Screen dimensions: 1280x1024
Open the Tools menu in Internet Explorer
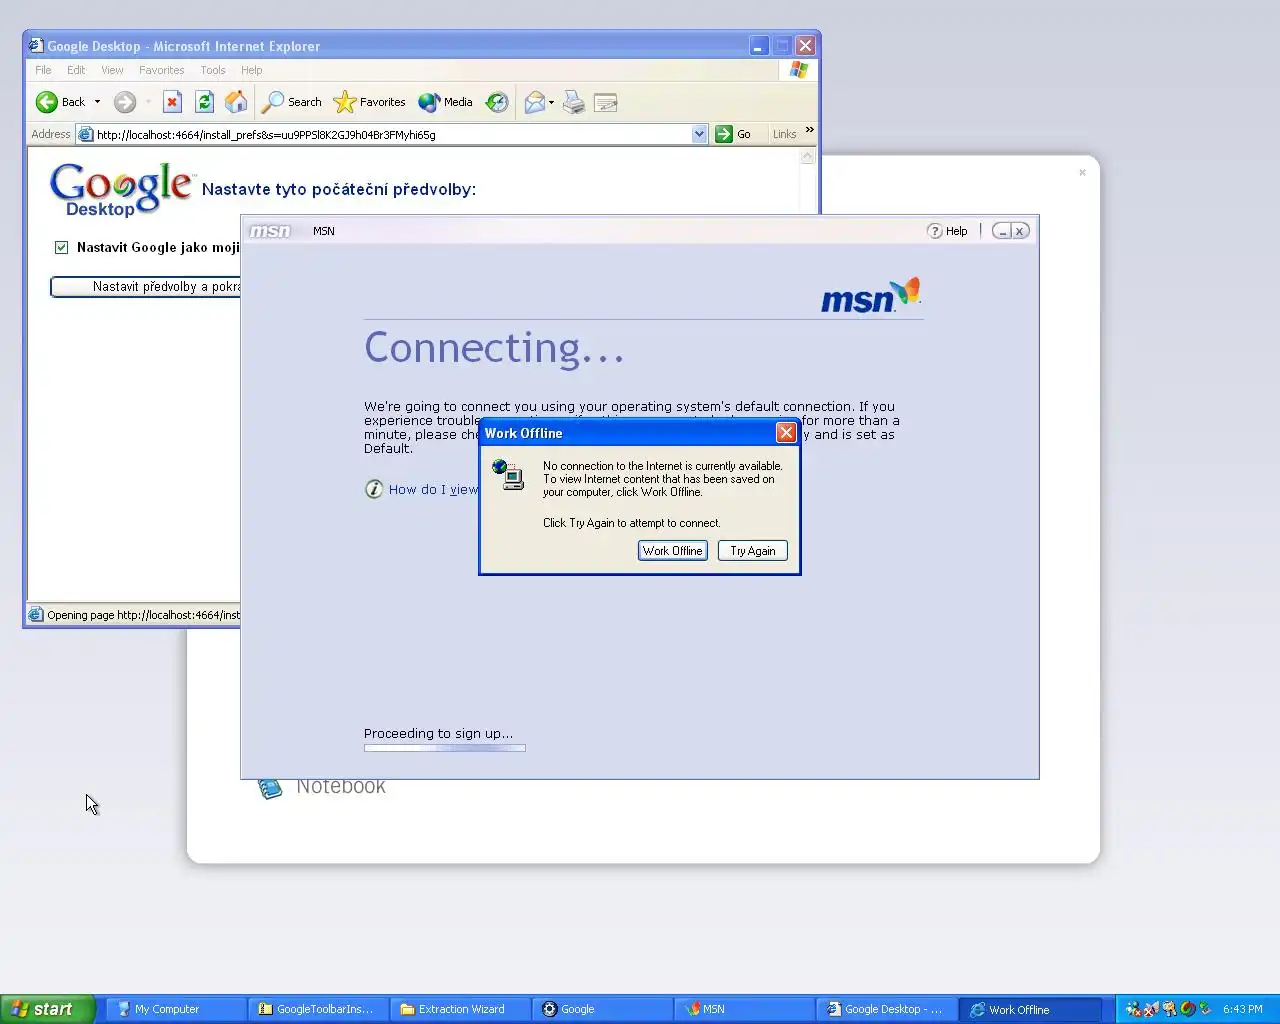[x=212, y=70]
